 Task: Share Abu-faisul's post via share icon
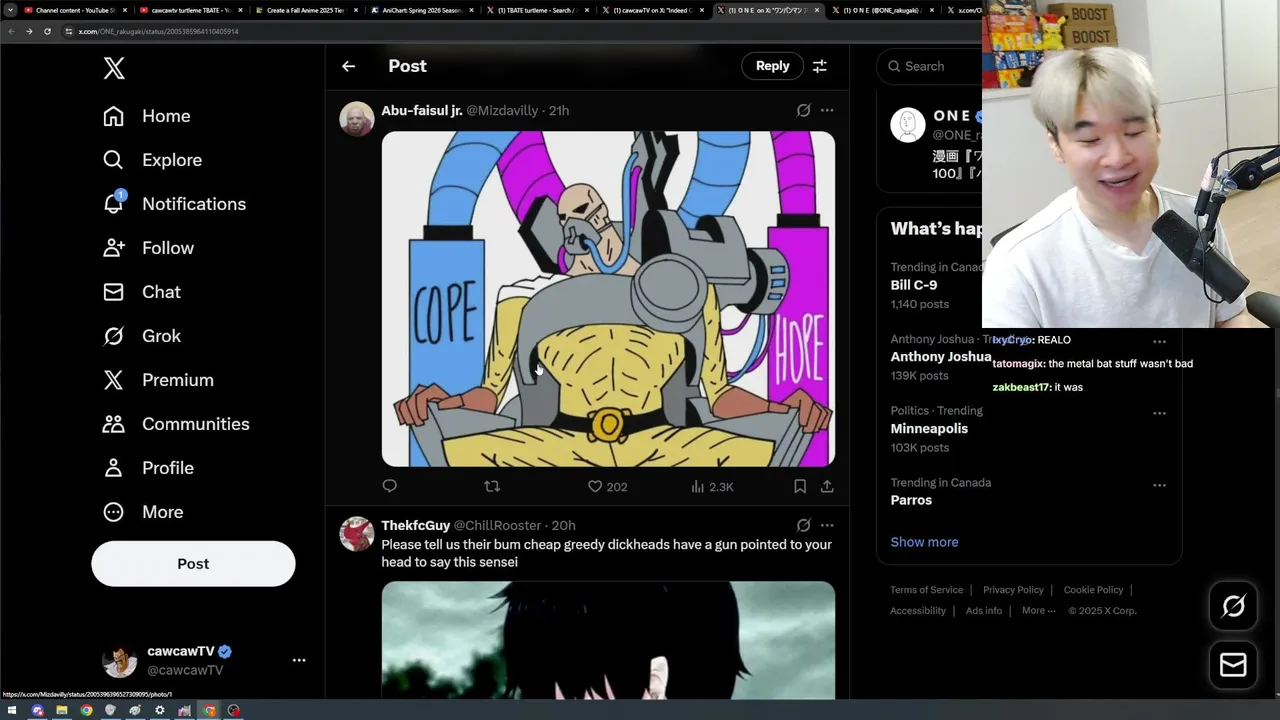coord(827,486)
